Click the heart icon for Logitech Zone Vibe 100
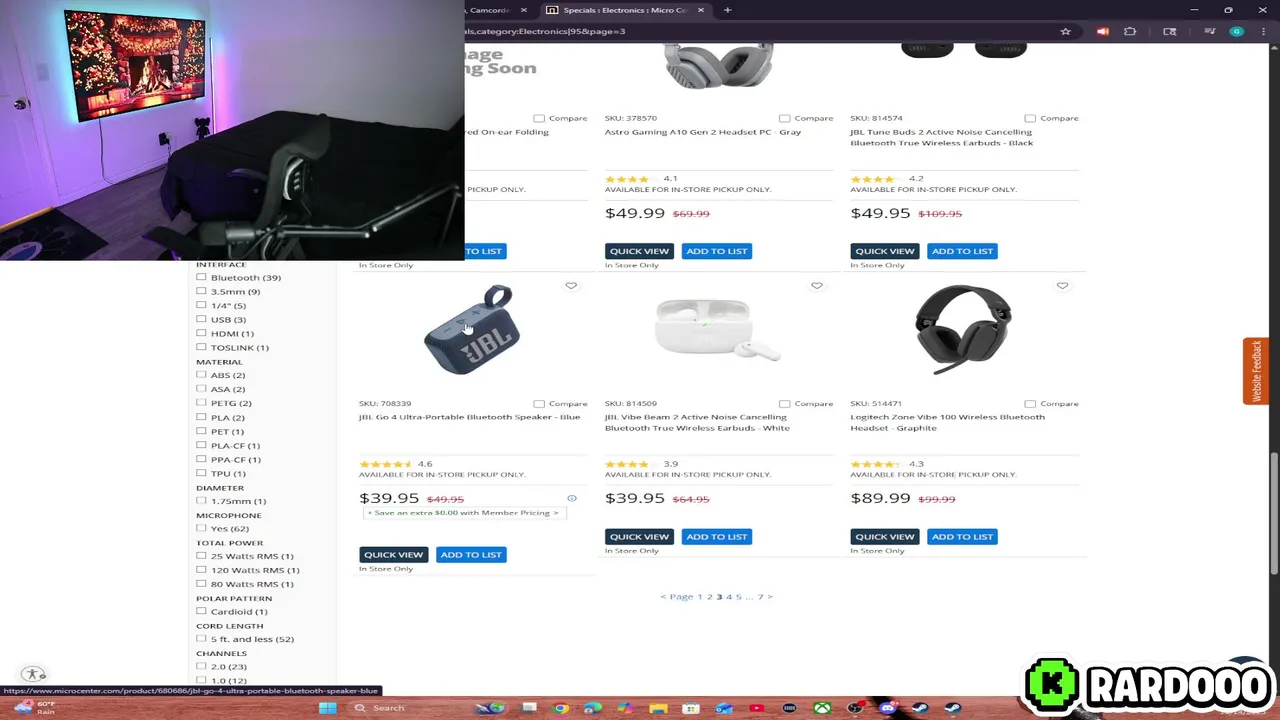The height and width of the screenshot is (720, 1280). pyautogui.click(x=1062, y=286)
